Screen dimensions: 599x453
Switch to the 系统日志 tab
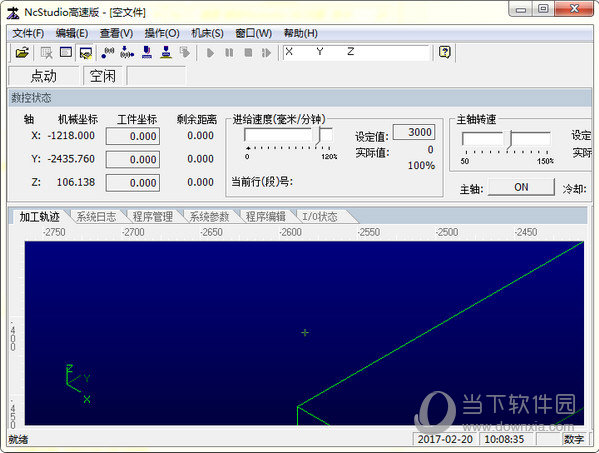96,217
